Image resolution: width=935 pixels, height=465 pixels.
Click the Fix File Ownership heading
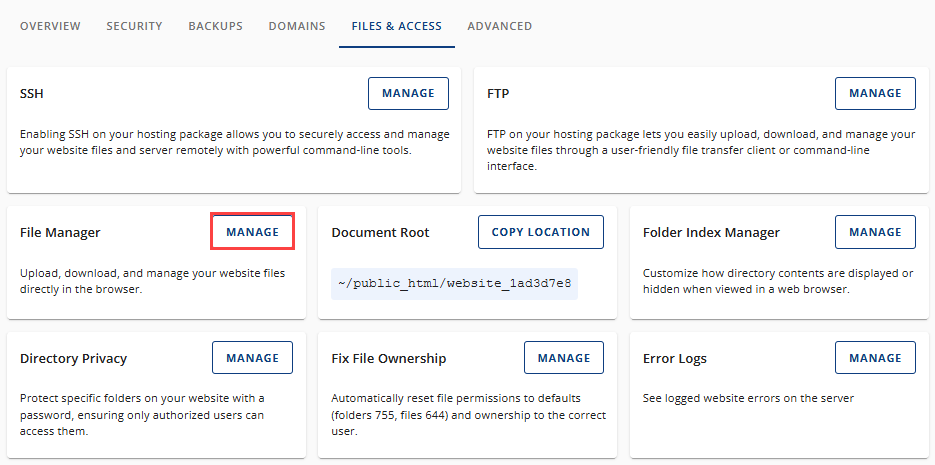coord(389,359)
